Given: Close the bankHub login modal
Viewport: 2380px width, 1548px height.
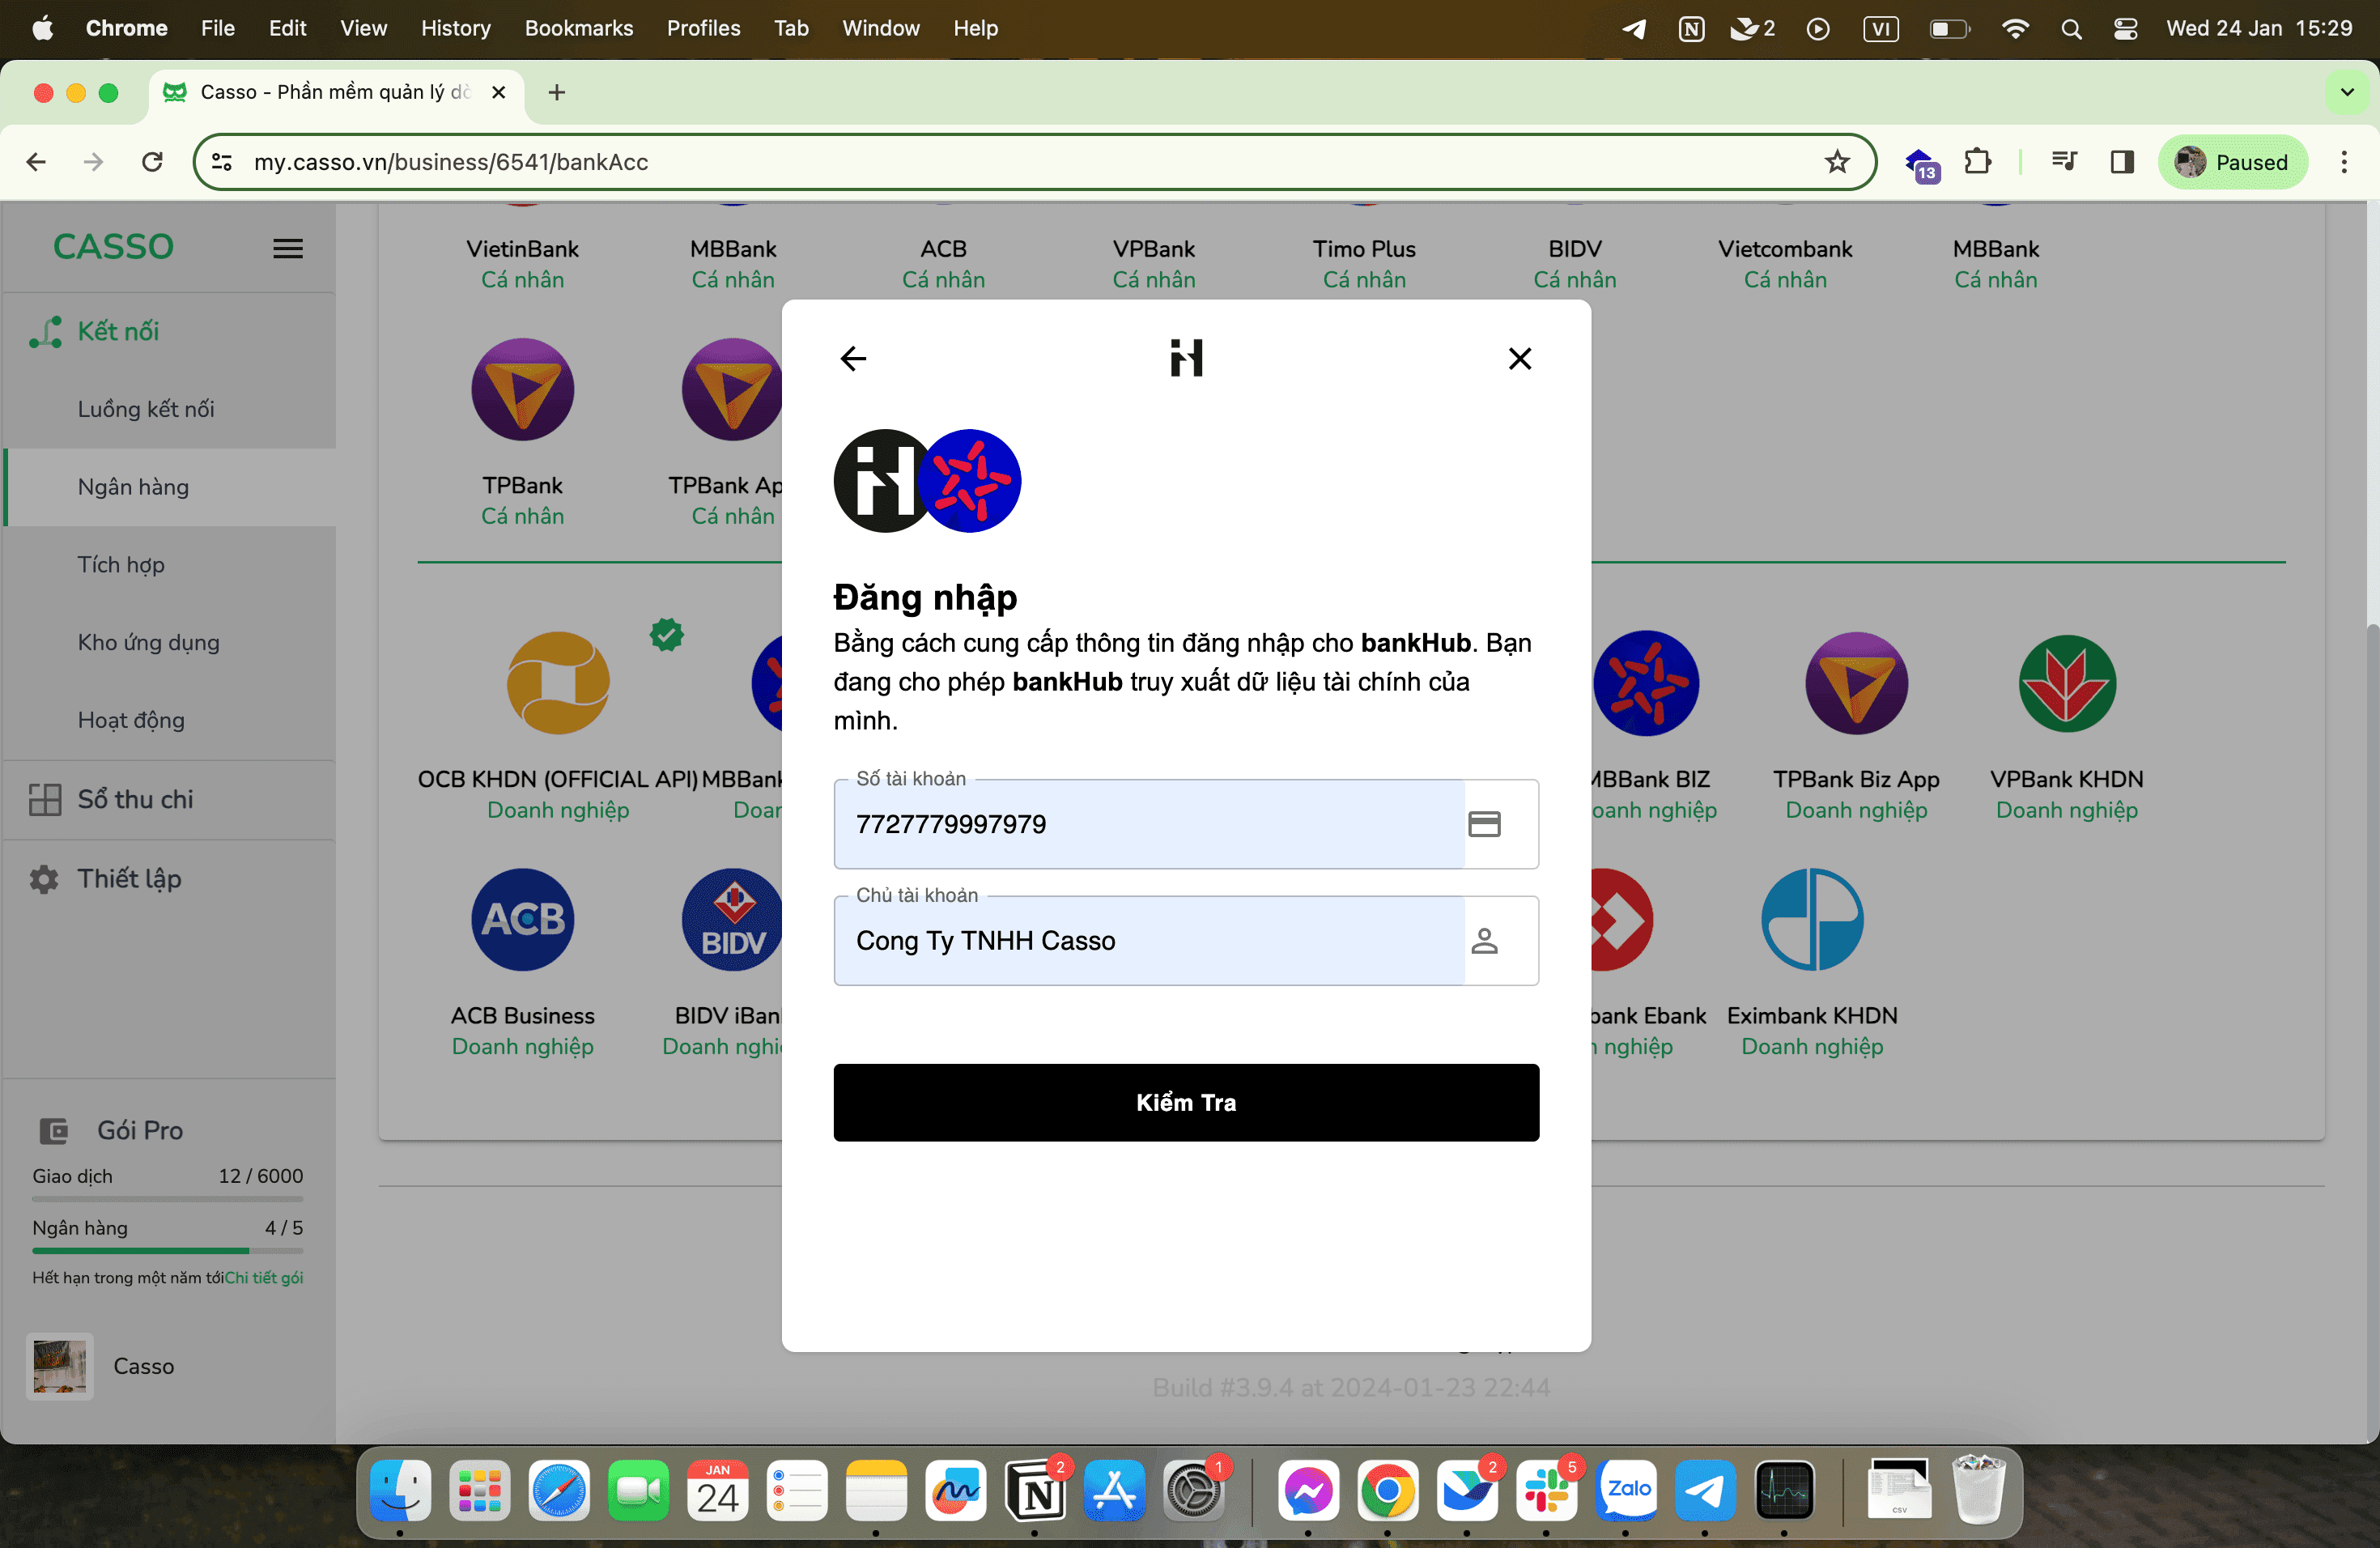Looking at the screenshot, I should point(1519,358).
